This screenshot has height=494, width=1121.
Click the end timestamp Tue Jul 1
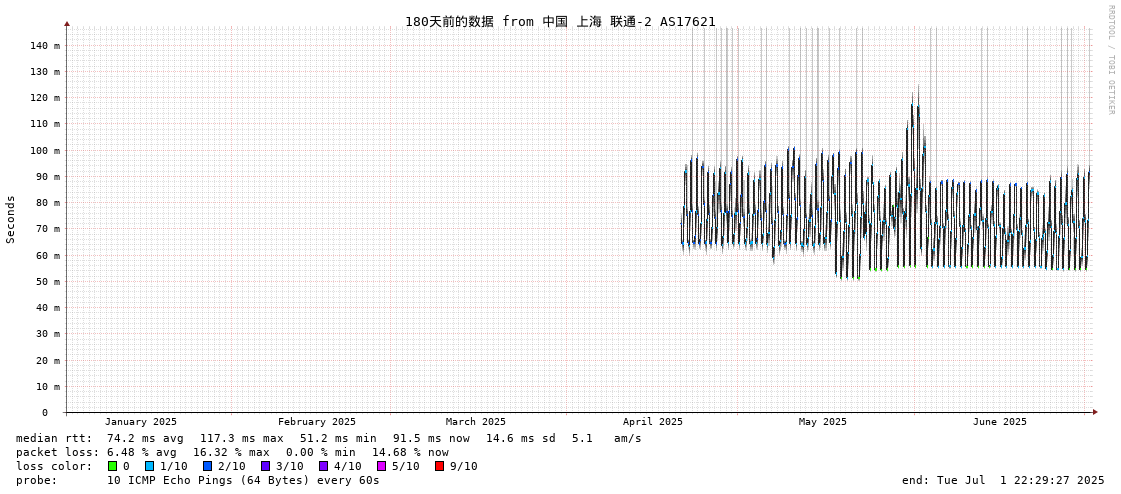1003,480
